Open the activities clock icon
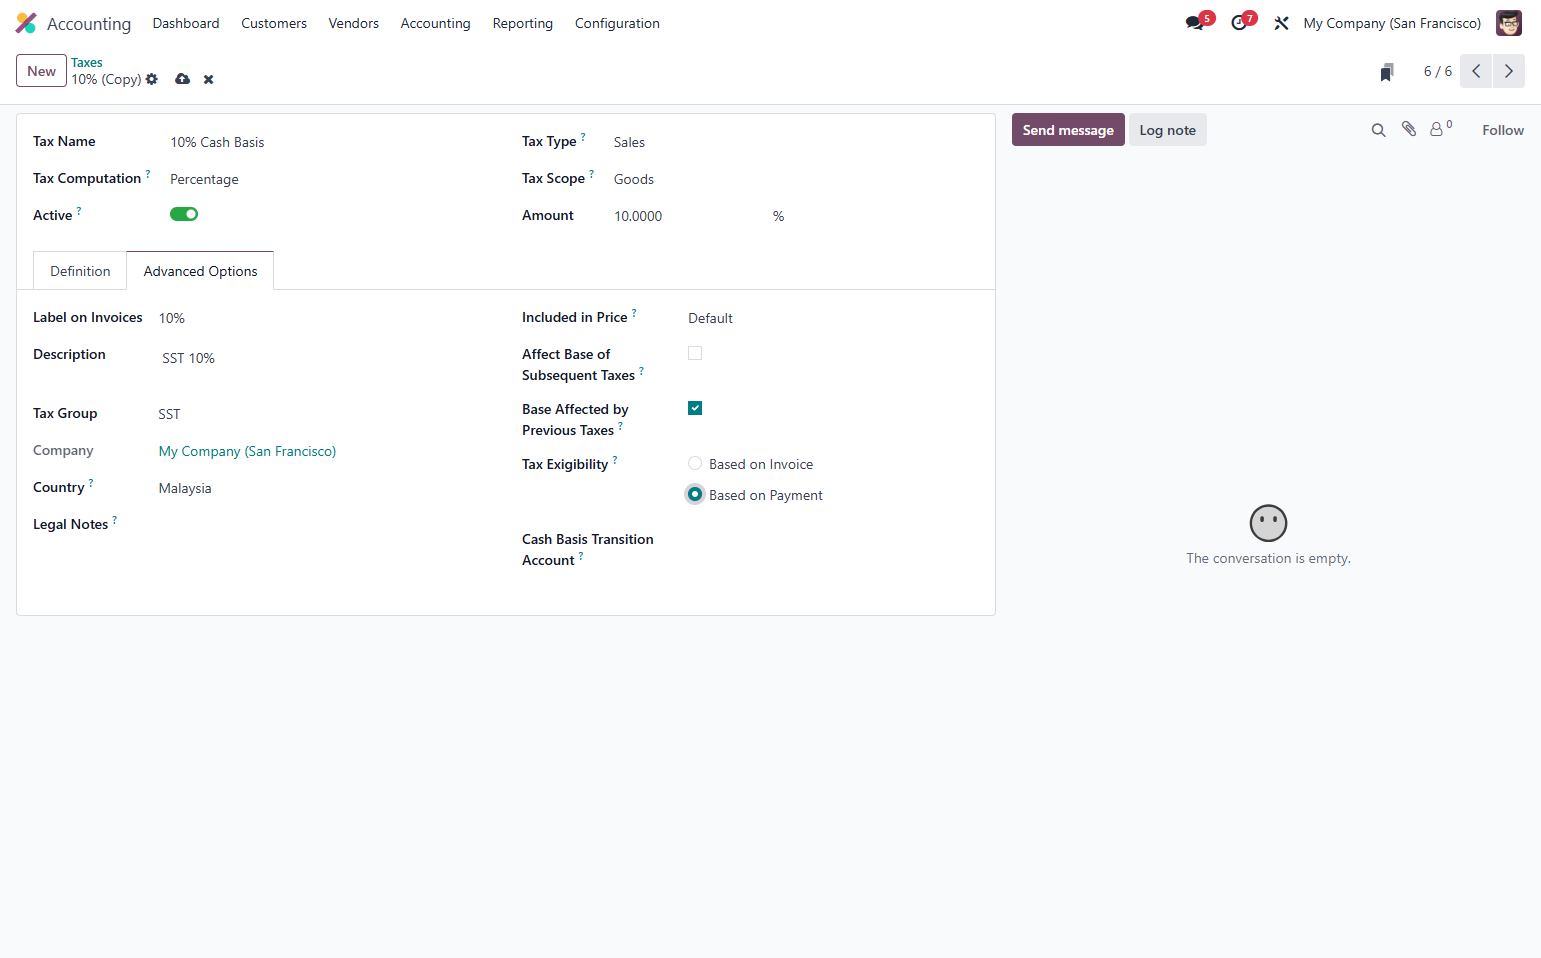 (x=1240, y=23)
